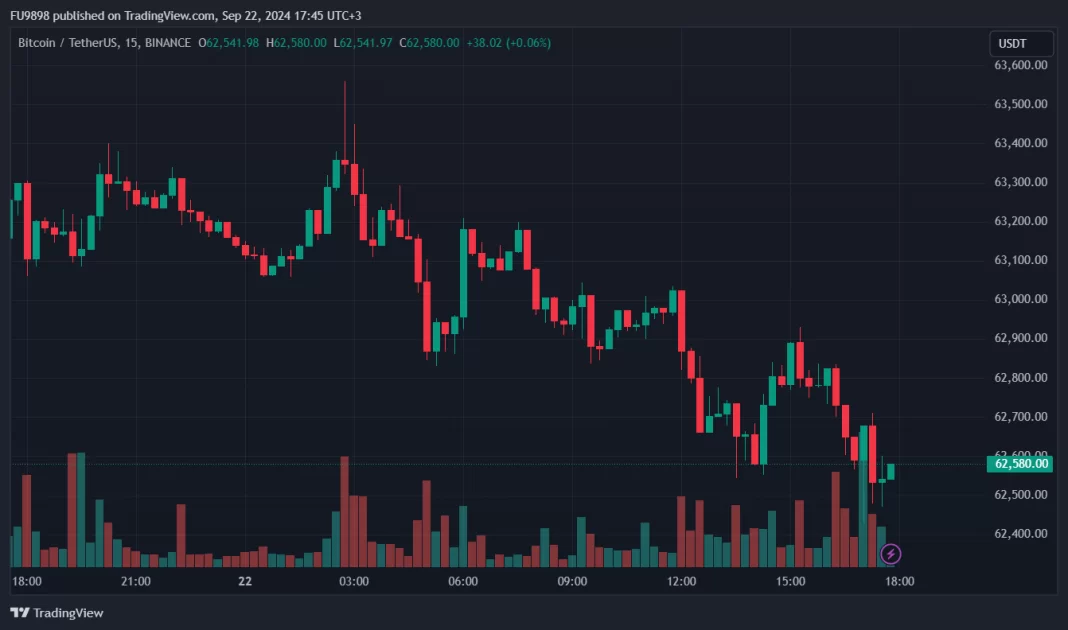This screenshot has height=630, width=1068.
Task: Click the 22 date marker on time axis
Action: 245,581
